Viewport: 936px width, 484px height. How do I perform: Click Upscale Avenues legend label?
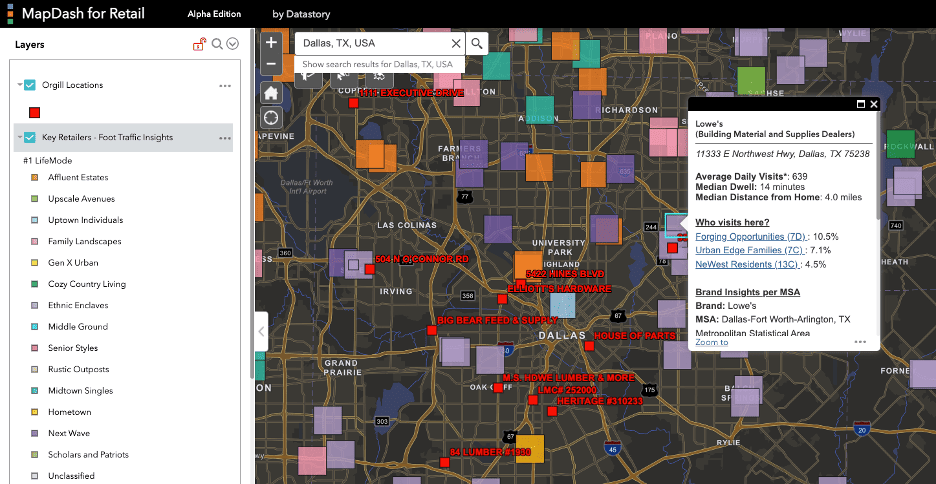[x=81, y=199]
